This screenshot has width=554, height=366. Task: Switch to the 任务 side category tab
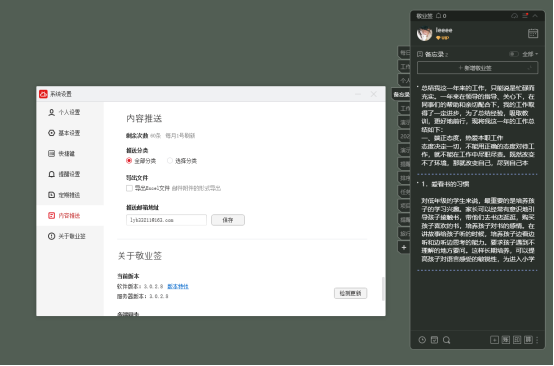coord(405,192)
